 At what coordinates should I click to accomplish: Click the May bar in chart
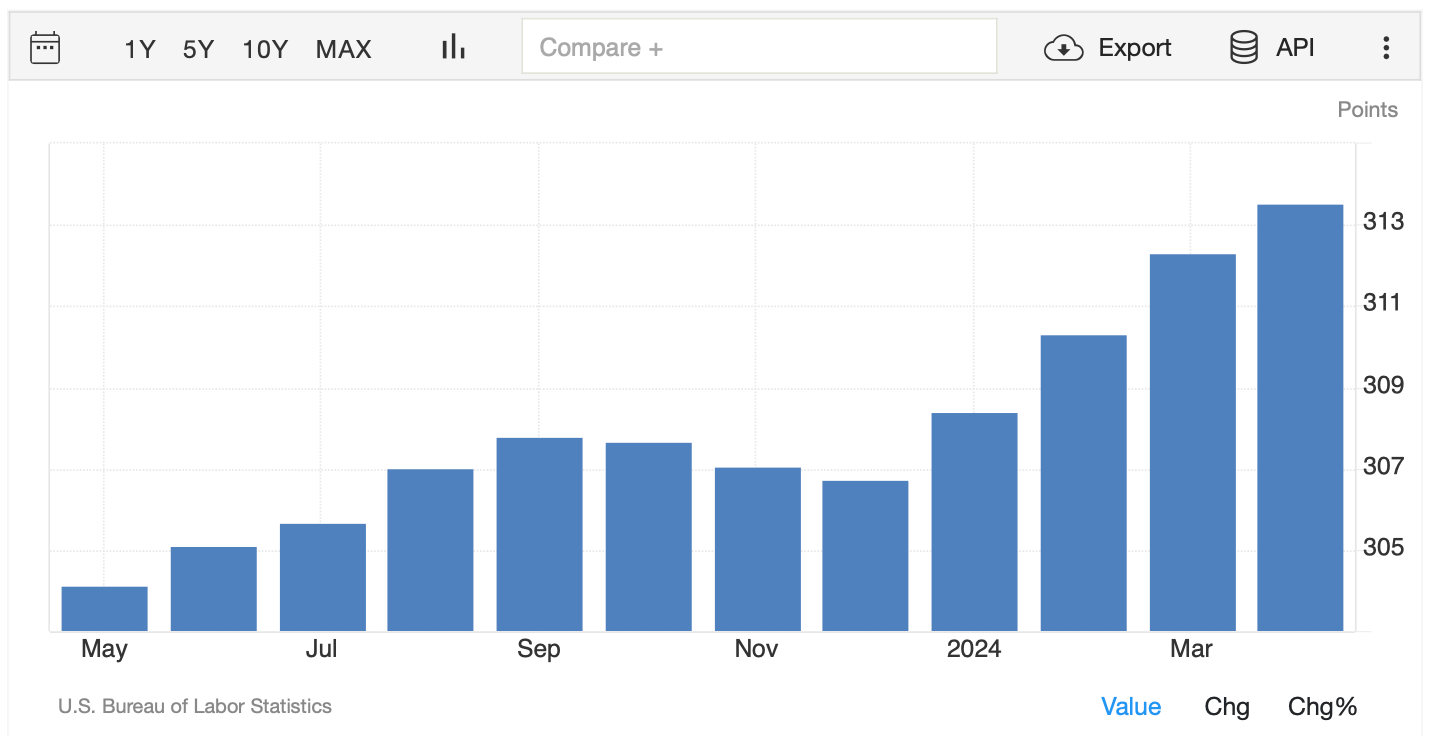[105, 609]
